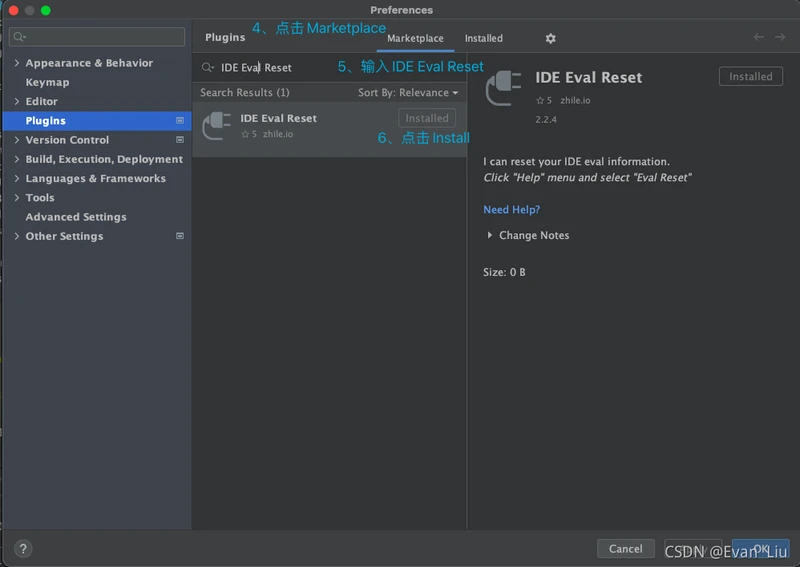Select Keymap in the settings list
This screenshot has width=800, height=567.
[47, 82]
